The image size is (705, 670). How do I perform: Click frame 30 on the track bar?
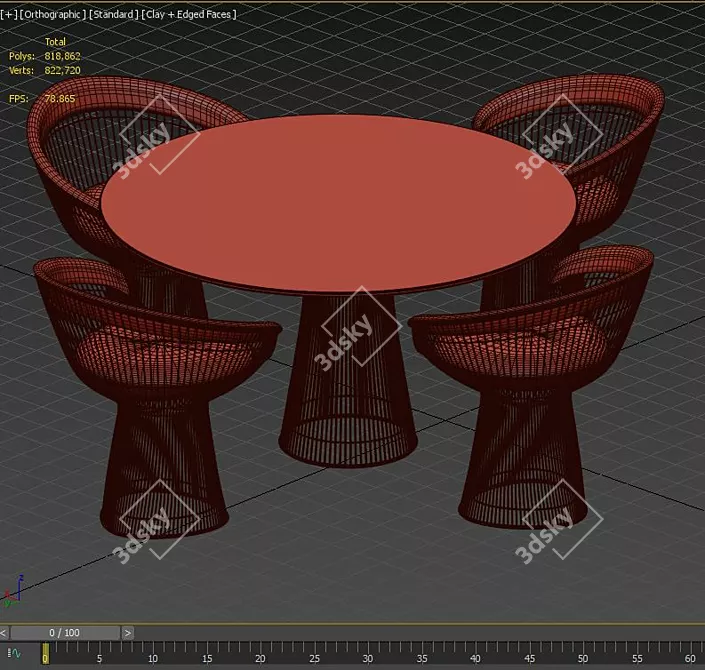click(368, 652)
